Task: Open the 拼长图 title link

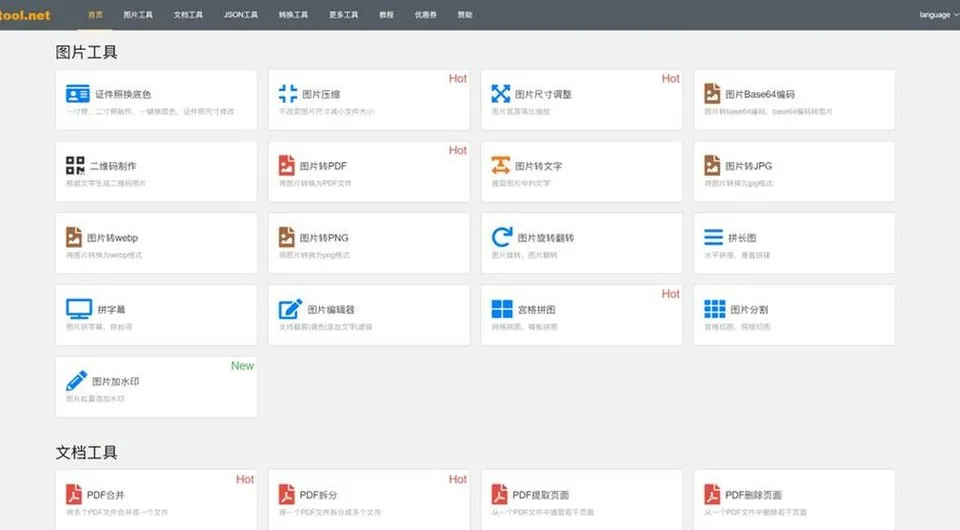Action: pyautogui.click(x=742, y=237)
